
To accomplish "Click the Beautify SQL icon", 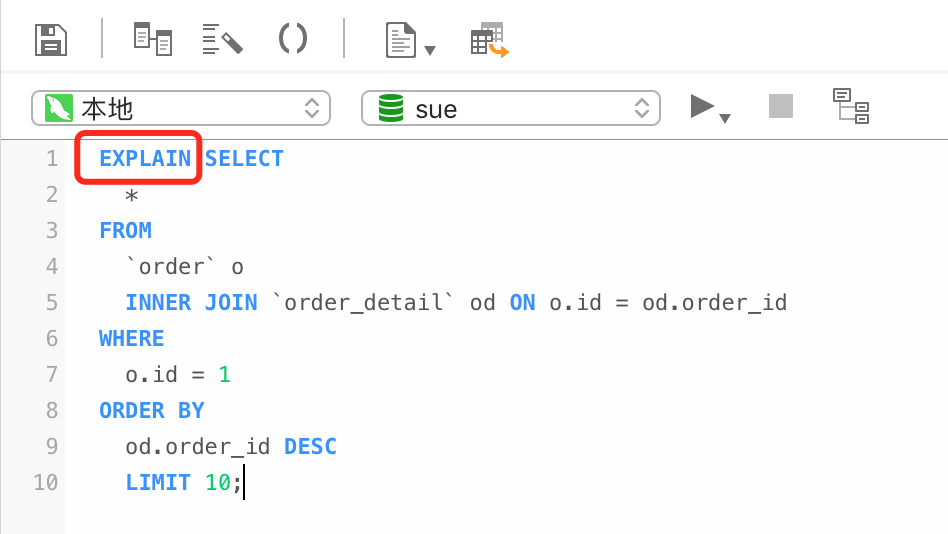I will coord(222,39).
